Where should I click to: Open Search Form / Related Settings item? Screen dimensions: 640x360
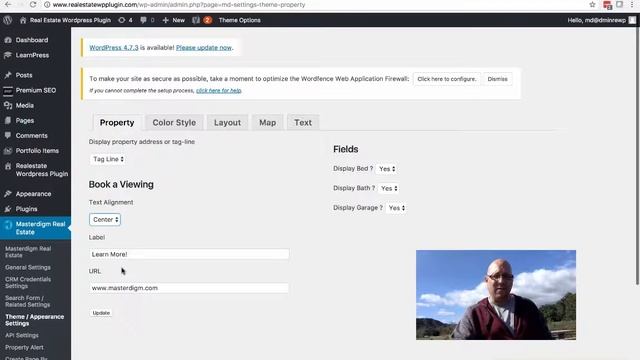[x=27, y=301]
